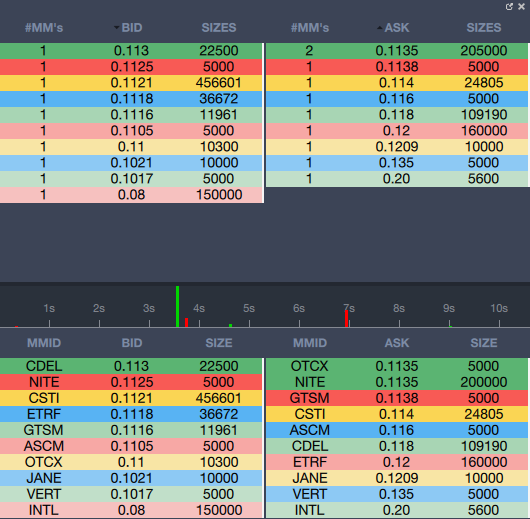Select aggregated ask price 0.20
The width and height of the screenshot is (530, 519).
[x=396, y=179]
